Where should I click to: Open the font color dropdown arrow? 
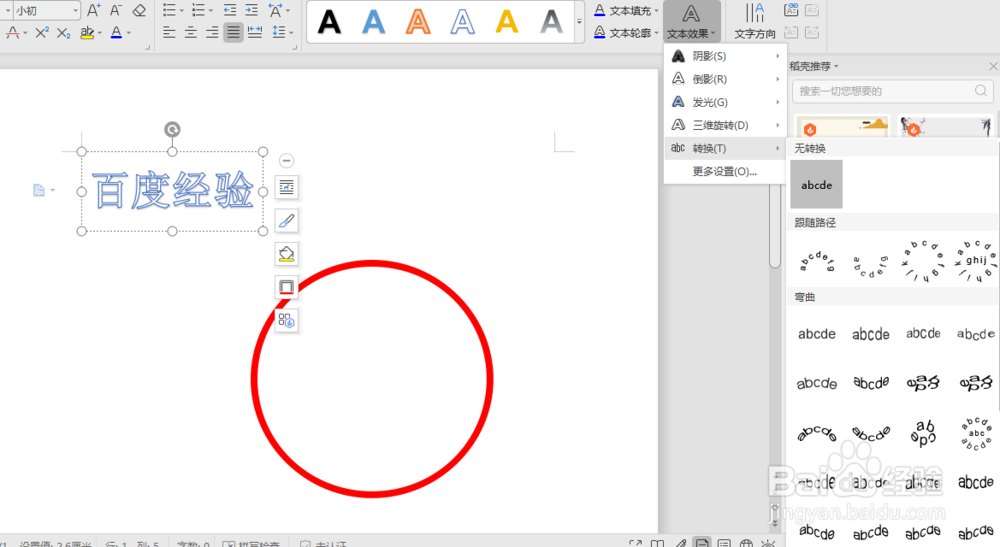pos(129,33)
